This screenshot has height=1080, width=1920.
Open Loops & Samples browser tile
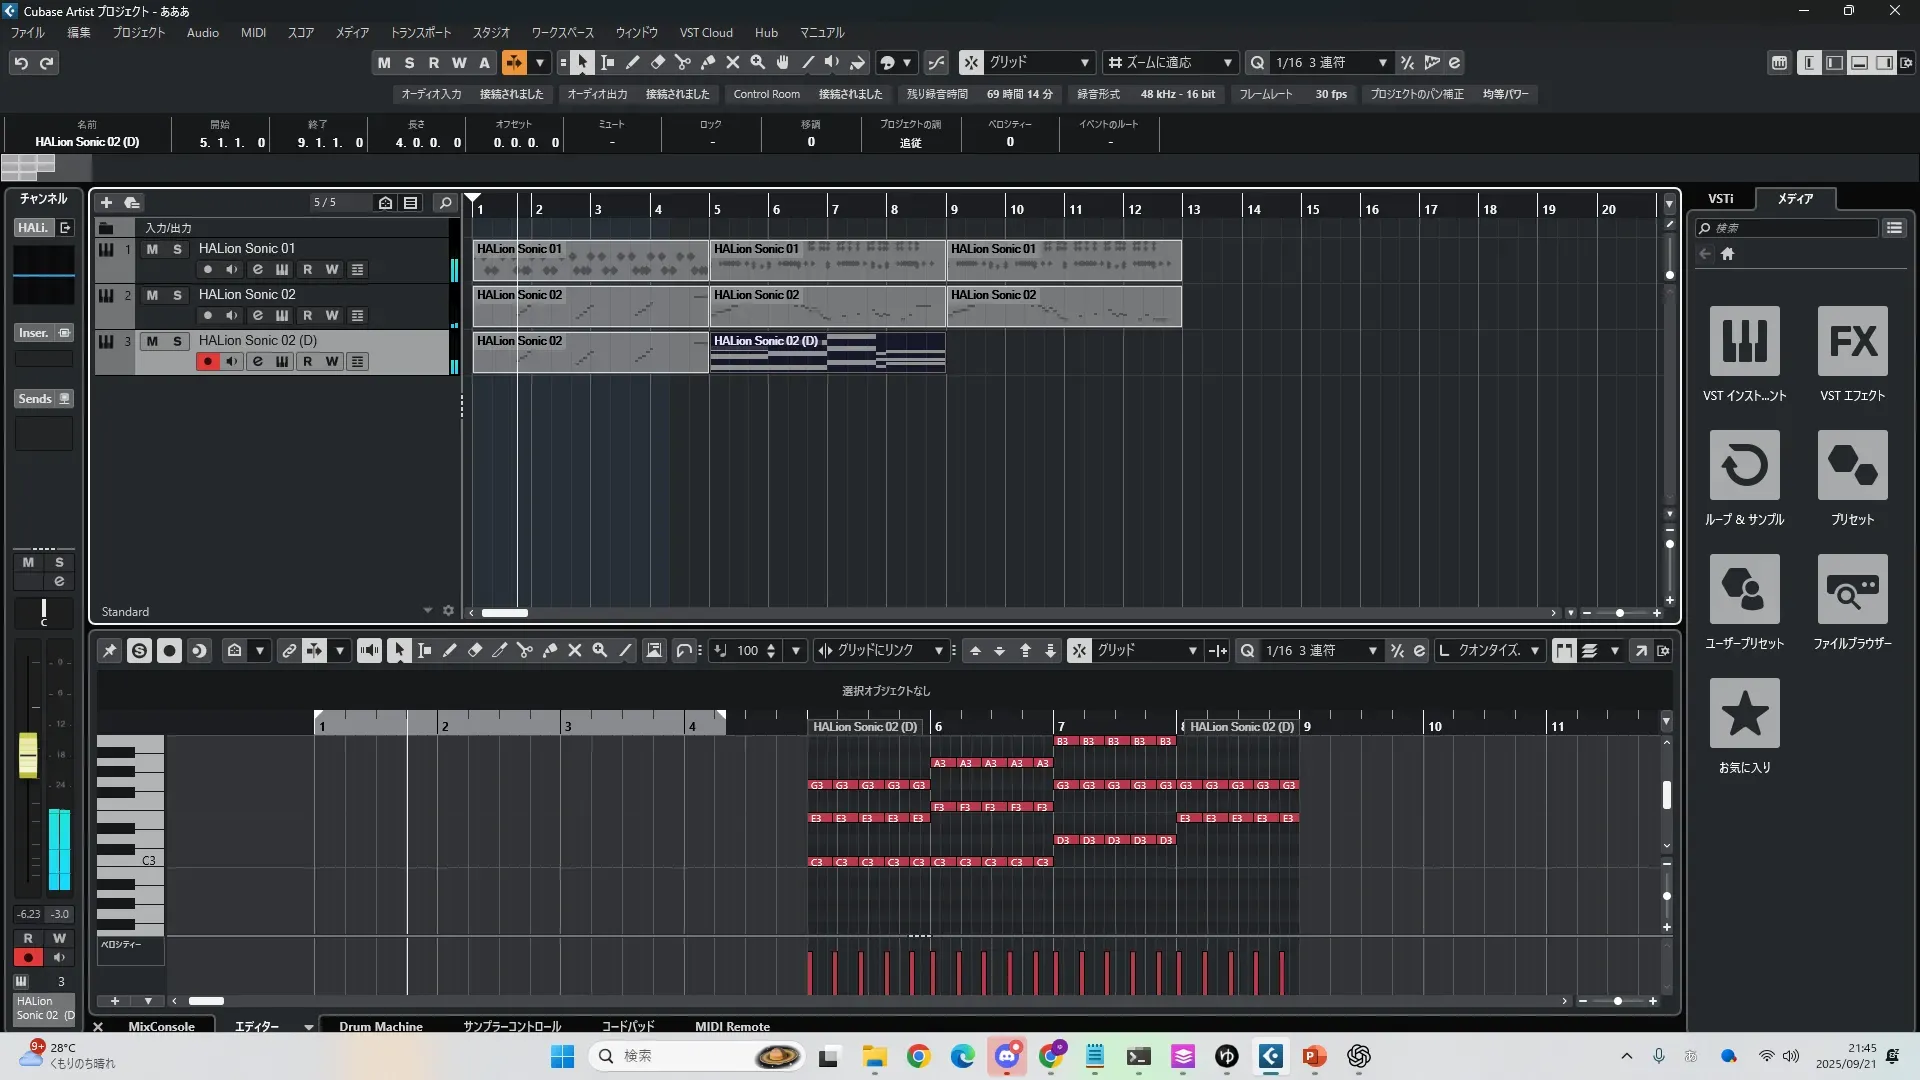1744,466
